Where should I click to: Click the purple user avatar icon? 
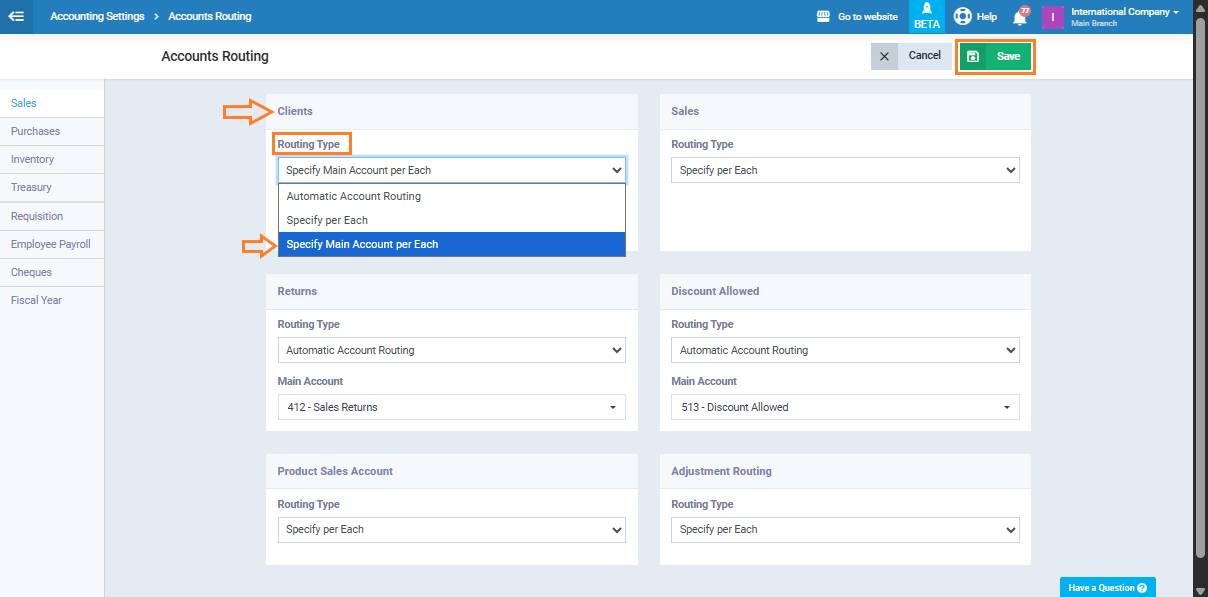1052,17
